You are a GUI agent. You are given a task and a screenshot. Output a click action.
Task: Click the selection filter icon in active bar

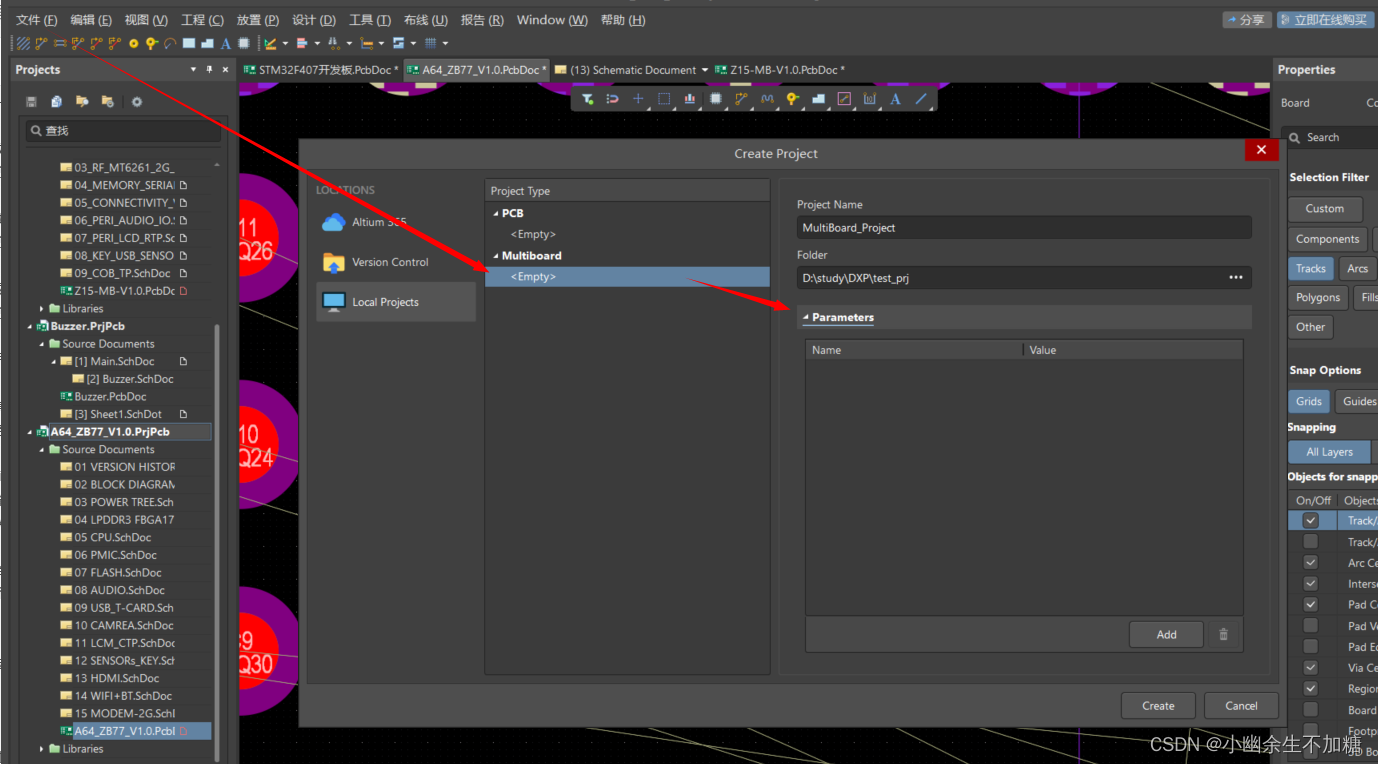[587, 99]
